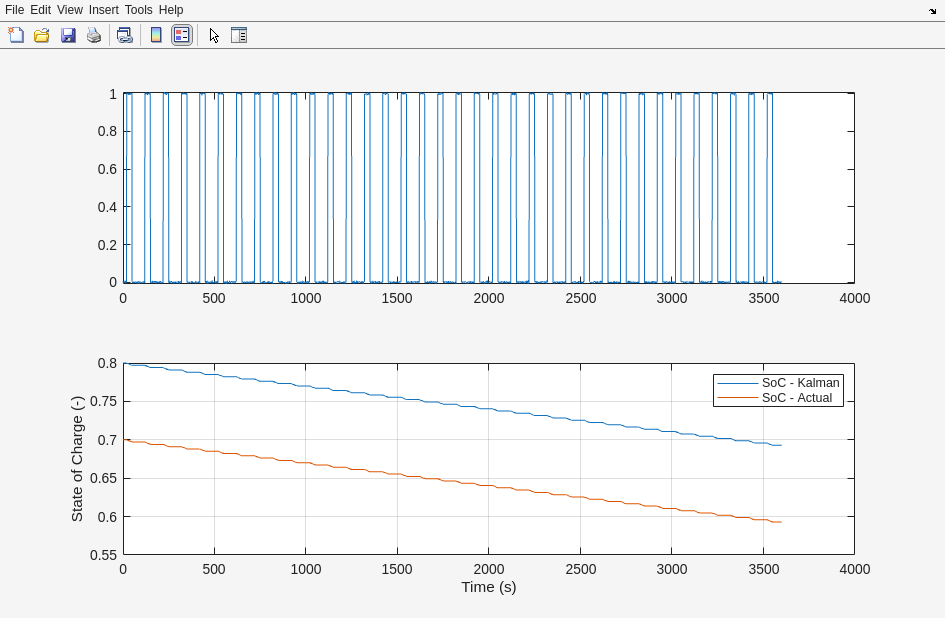This screenshot has width=945, height=618.
Task: Expand the Insert menu
Action: tap(103, 10)
